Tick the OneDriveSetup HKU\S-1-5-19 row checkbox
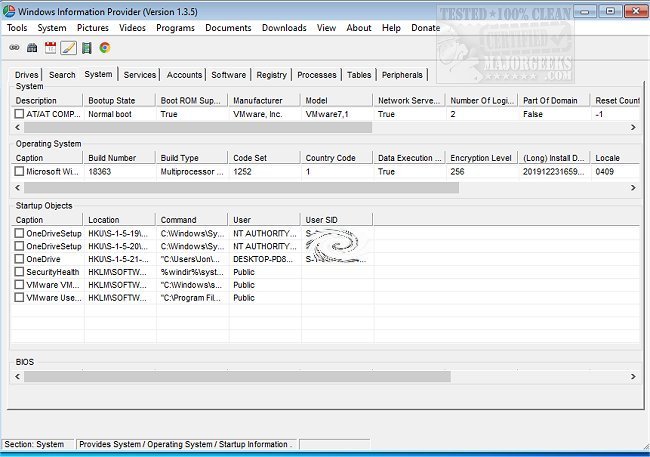 click(x=19, y=233)
